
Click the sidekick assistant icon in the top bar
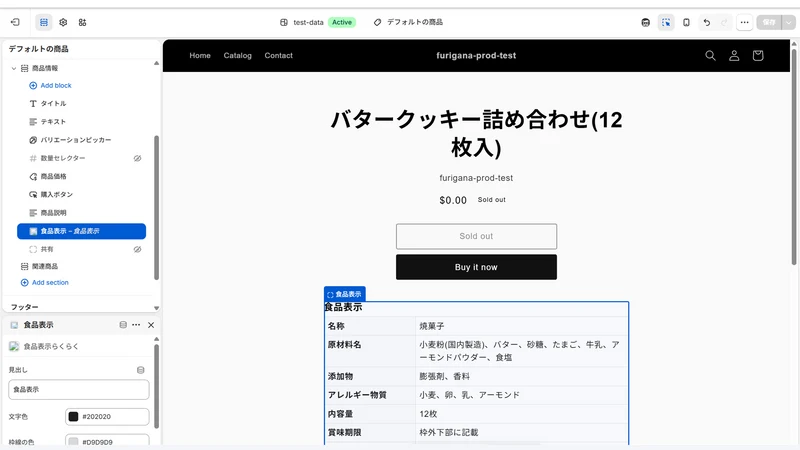point(645,22)
